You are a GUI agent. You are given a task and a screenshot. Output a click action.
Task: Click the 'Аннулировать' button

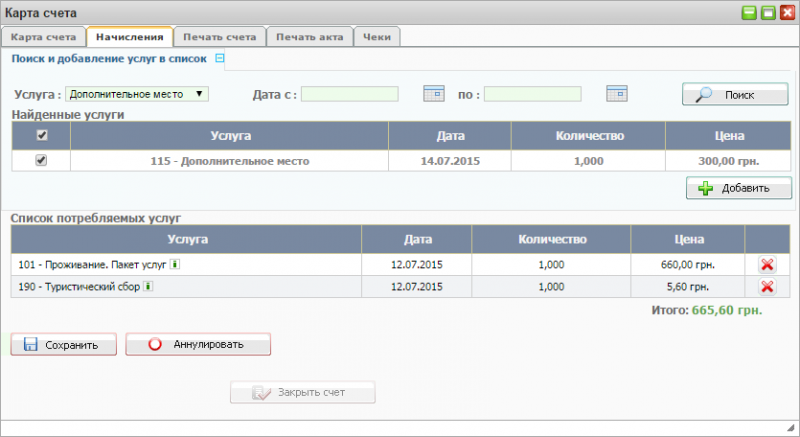point(198,345)
